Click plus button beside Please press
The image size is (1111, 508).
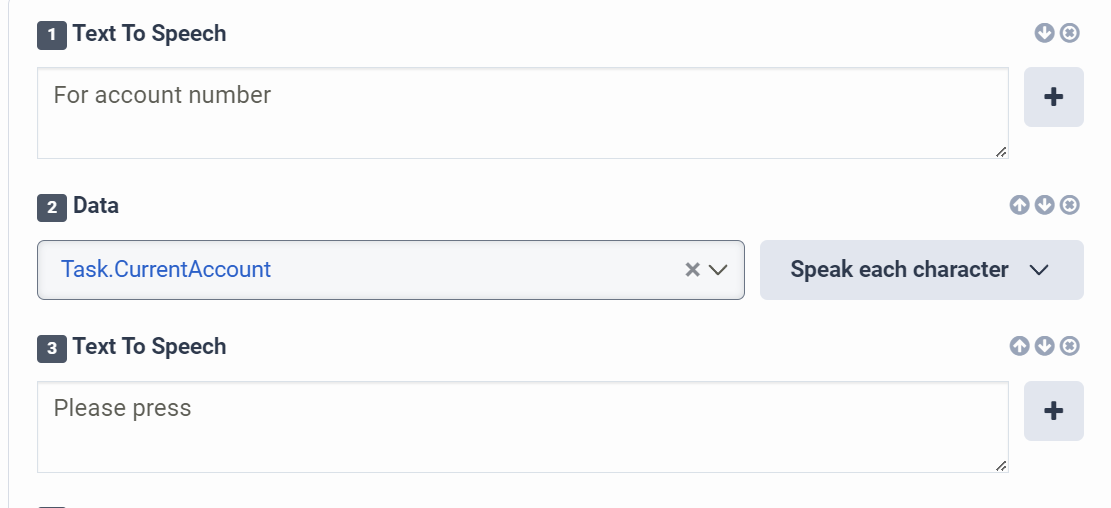[1053, 410]
